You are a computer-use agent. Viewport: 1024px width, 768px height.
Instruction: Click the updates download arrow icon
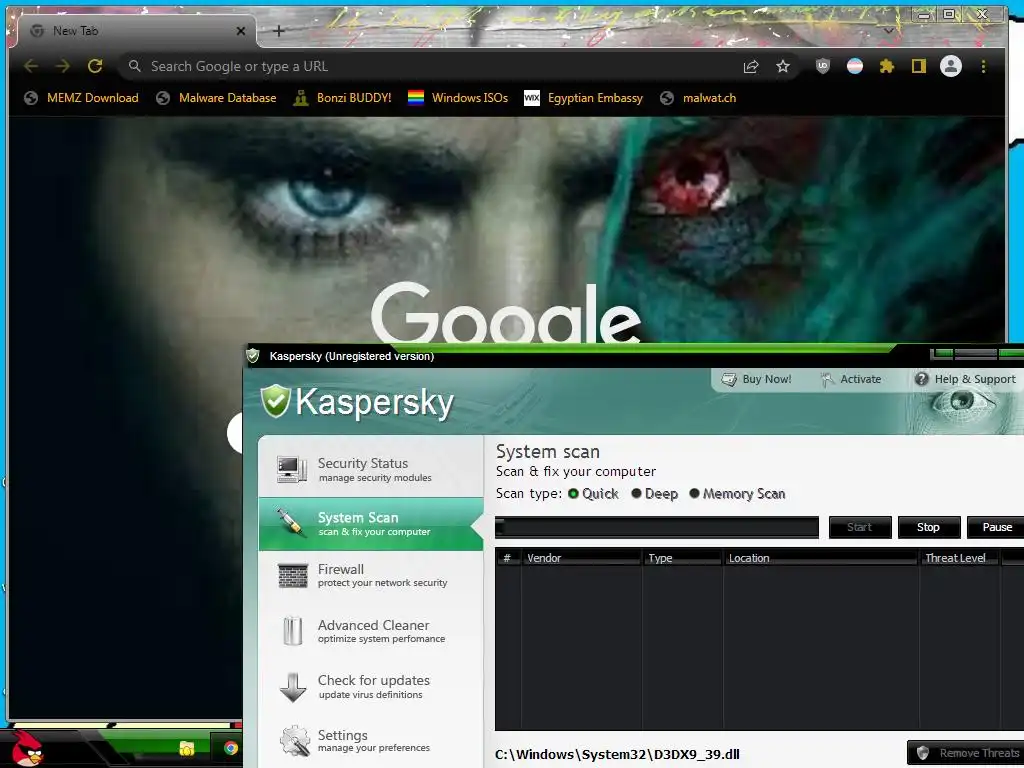point(293,687)
